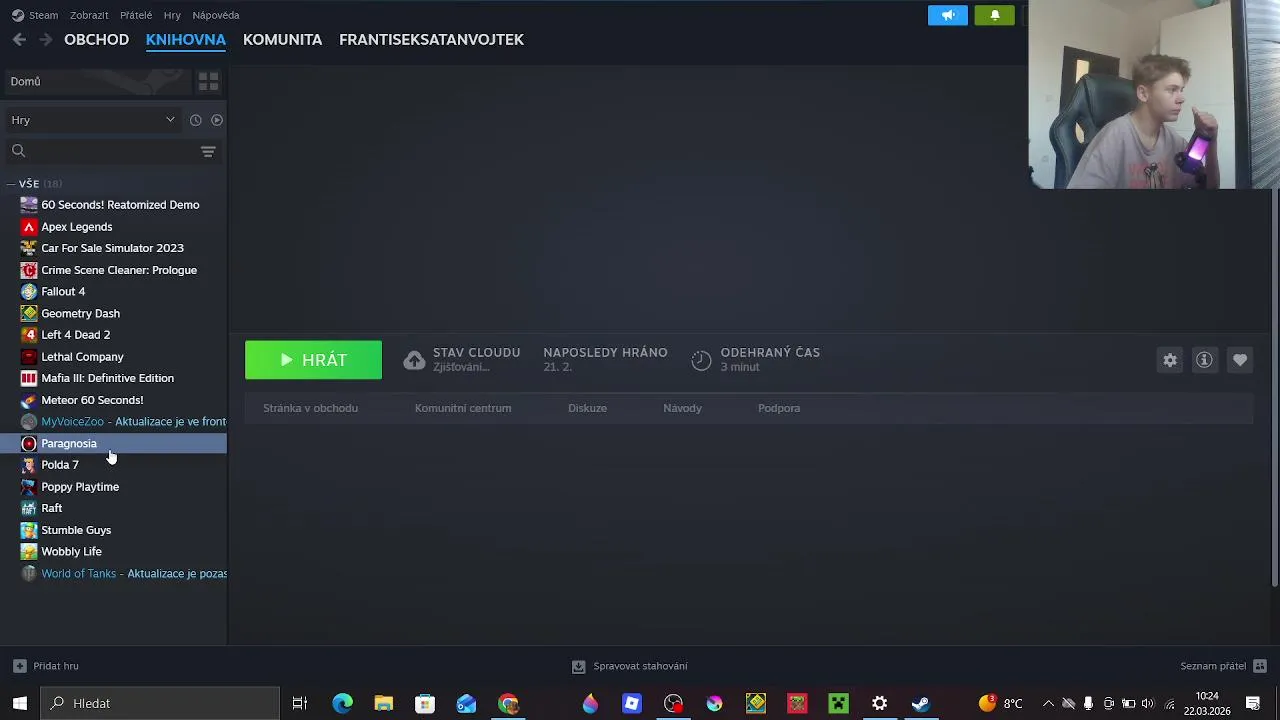Go forward with the right arrow
This screenshot has height=720, width=1280.
coord(45,40)
